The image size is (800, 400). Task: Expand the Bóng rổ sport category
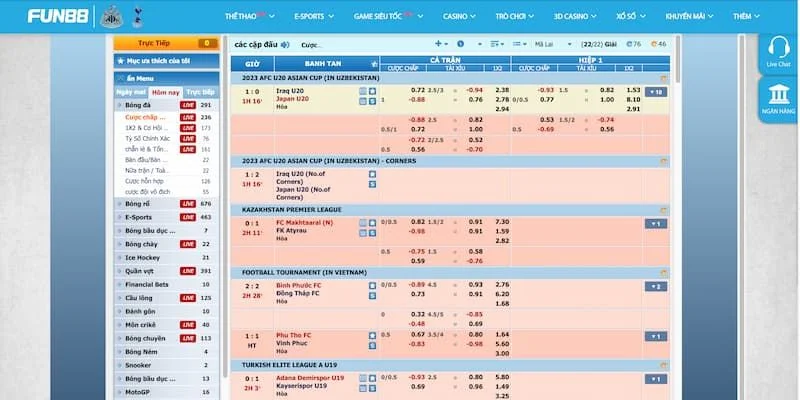click(139, 203)
